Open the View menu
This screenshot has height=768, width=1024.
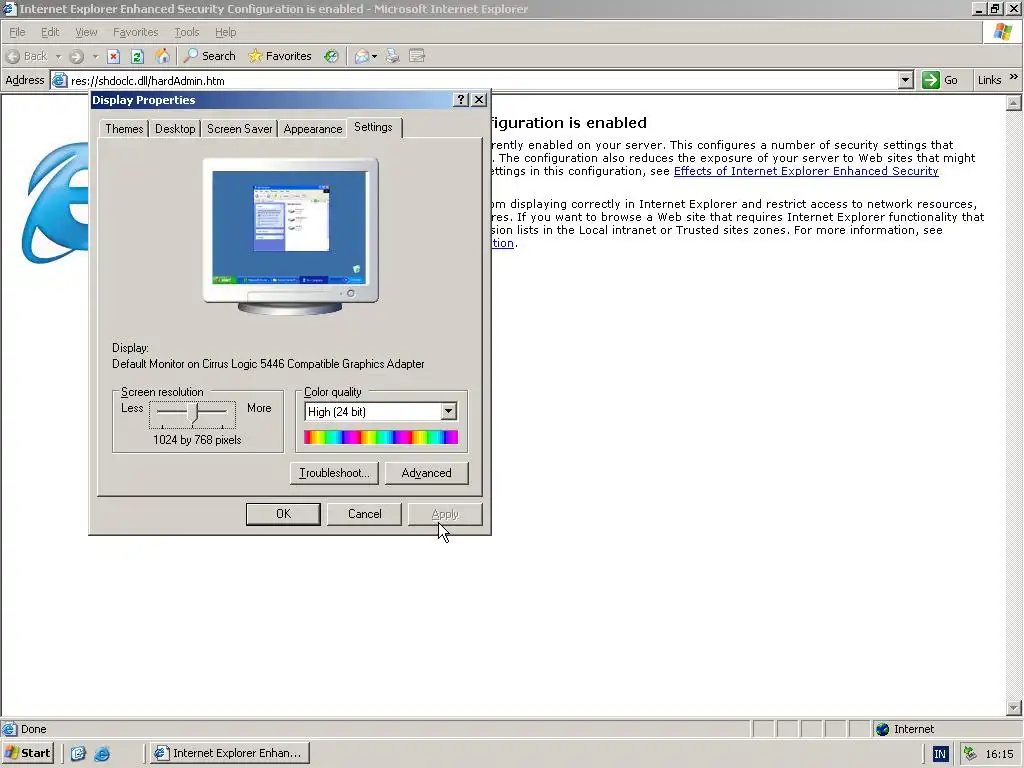click(86, 32)
